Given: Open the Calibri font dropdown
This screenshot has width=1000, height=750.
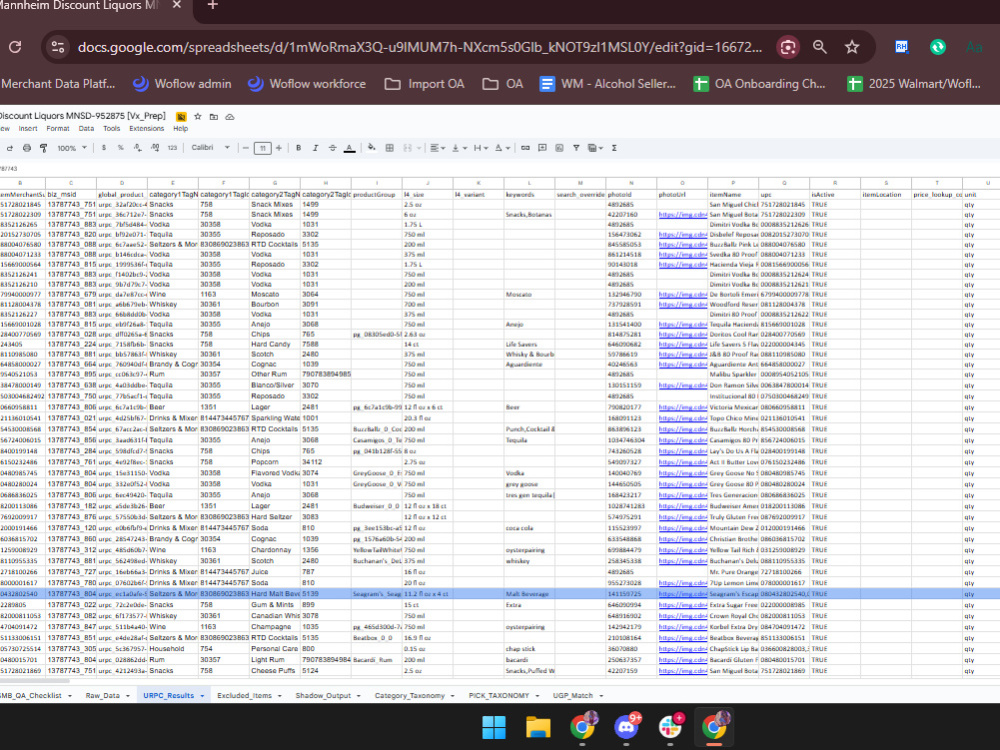Looking at the screenshot, I should (x=210, y=148).
